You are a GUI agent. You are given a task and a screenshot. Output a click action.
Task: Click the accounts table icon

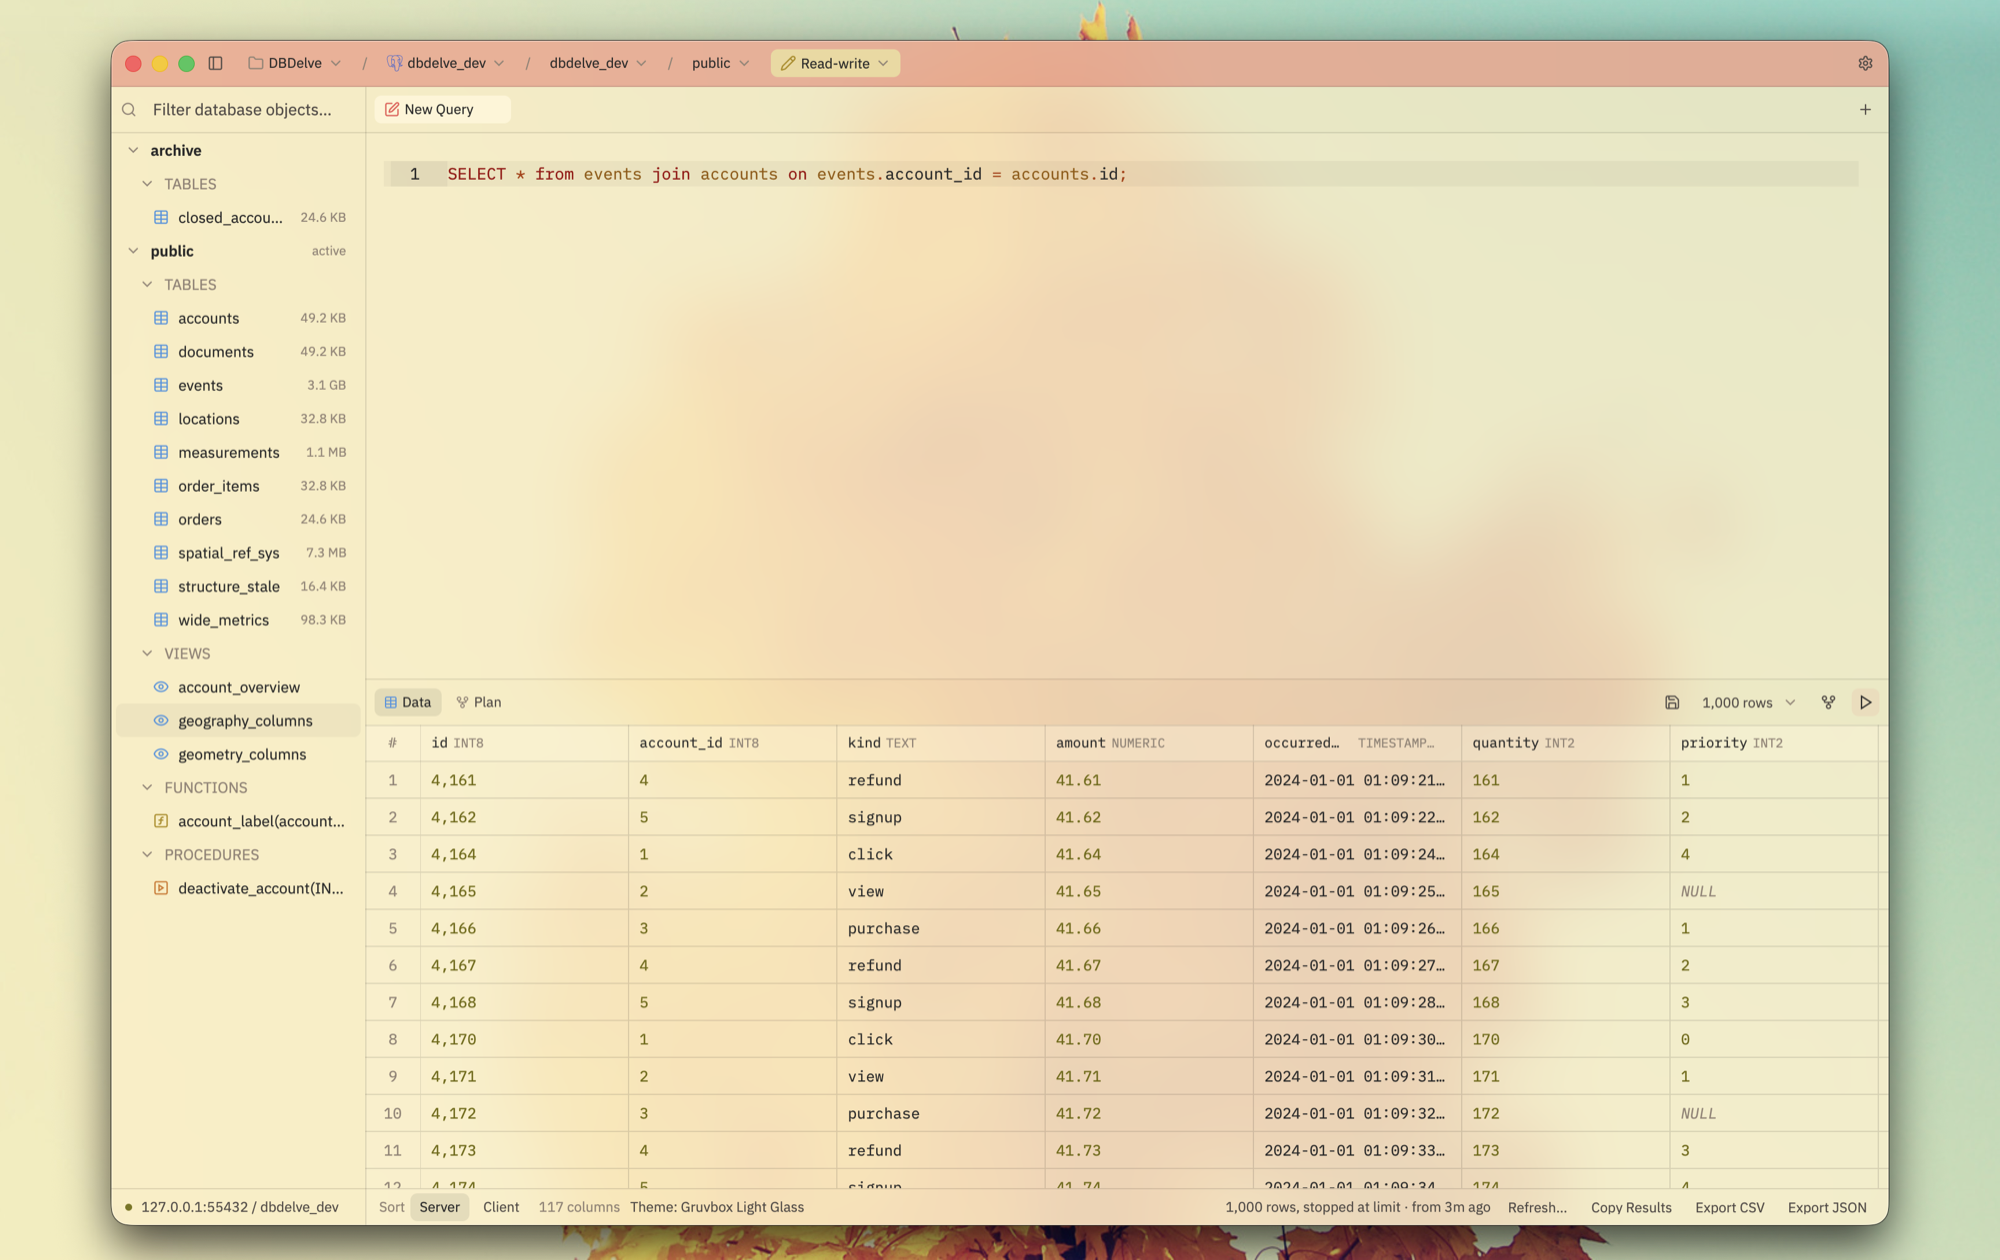[x=161, y=318]
